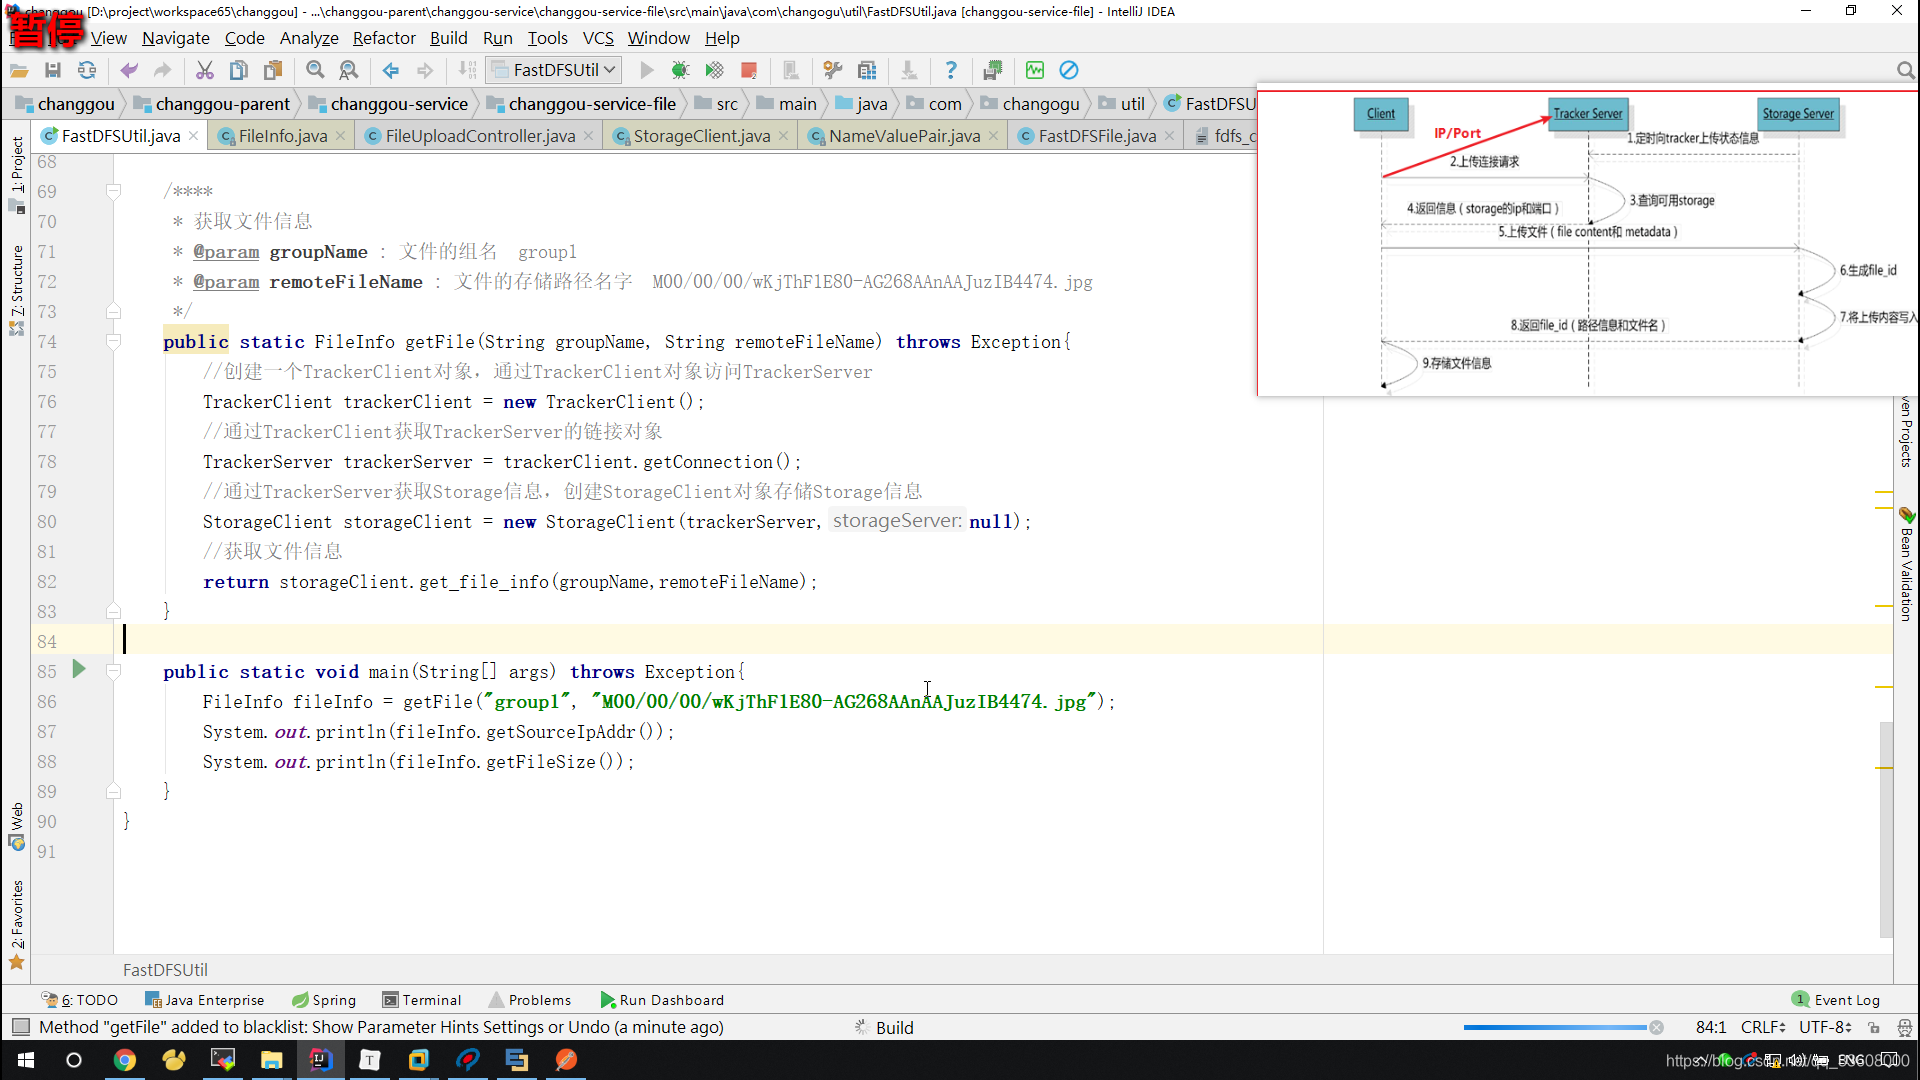Click the Replace toolbar icon
Screen dimensions: 1920x1080
tap(348, 70)
